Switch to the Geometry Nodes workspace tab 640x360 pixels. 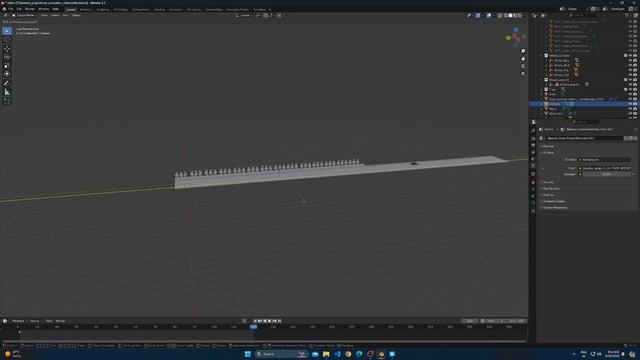click(238, 9)
